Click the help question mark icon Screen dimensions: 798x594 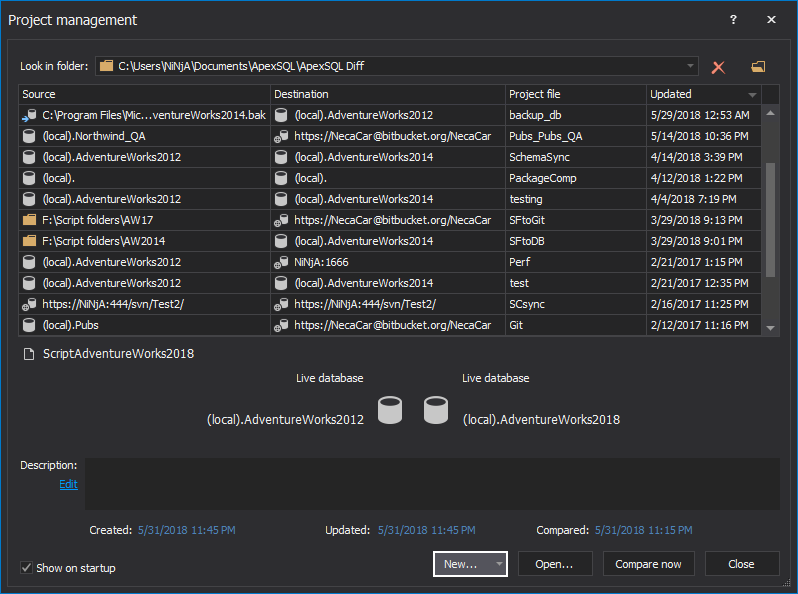(x=733, y=20)
